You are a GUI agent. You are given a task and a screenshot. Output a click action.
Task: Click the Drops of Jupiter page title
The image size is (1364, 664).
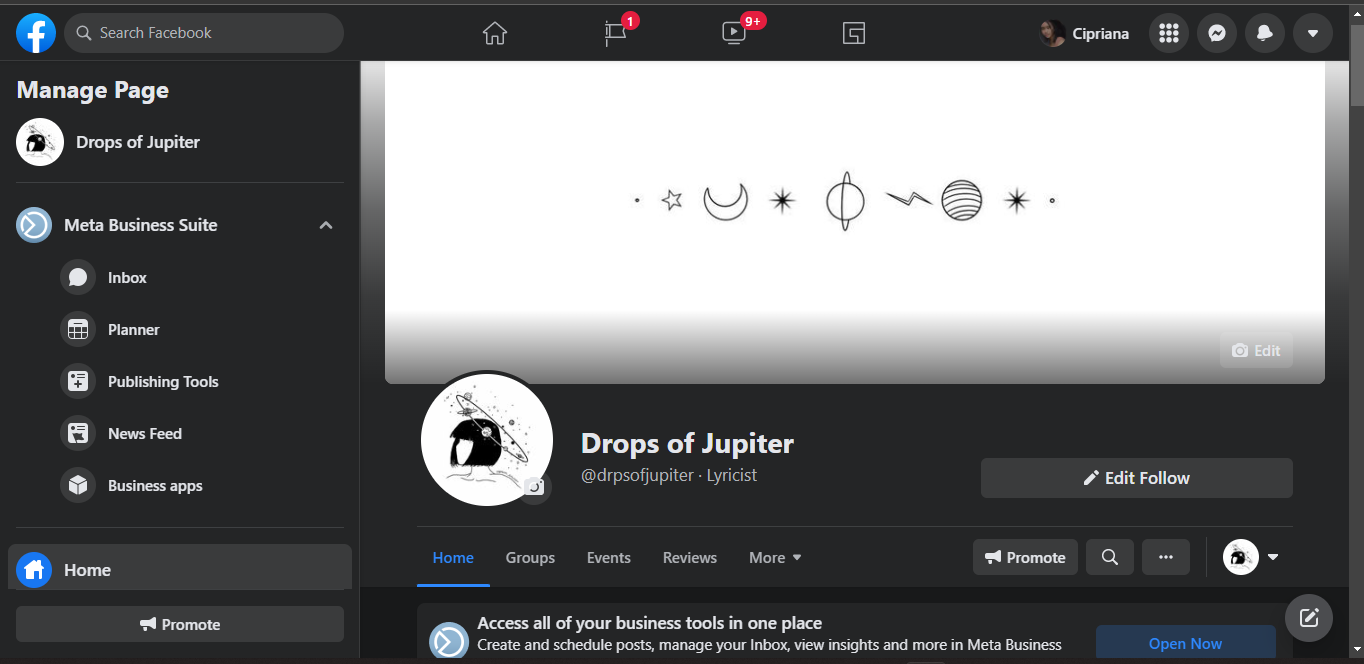click(687, 443)
